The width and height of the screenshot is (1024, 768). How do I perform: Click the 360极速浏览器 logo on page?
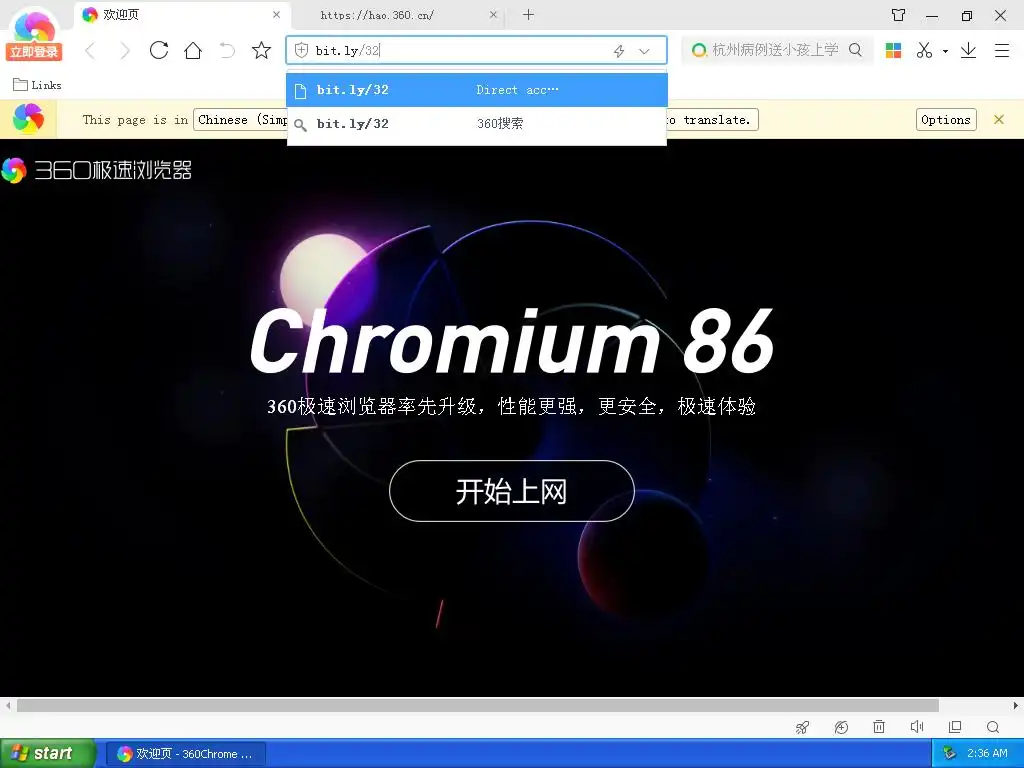tap(97, 170)
